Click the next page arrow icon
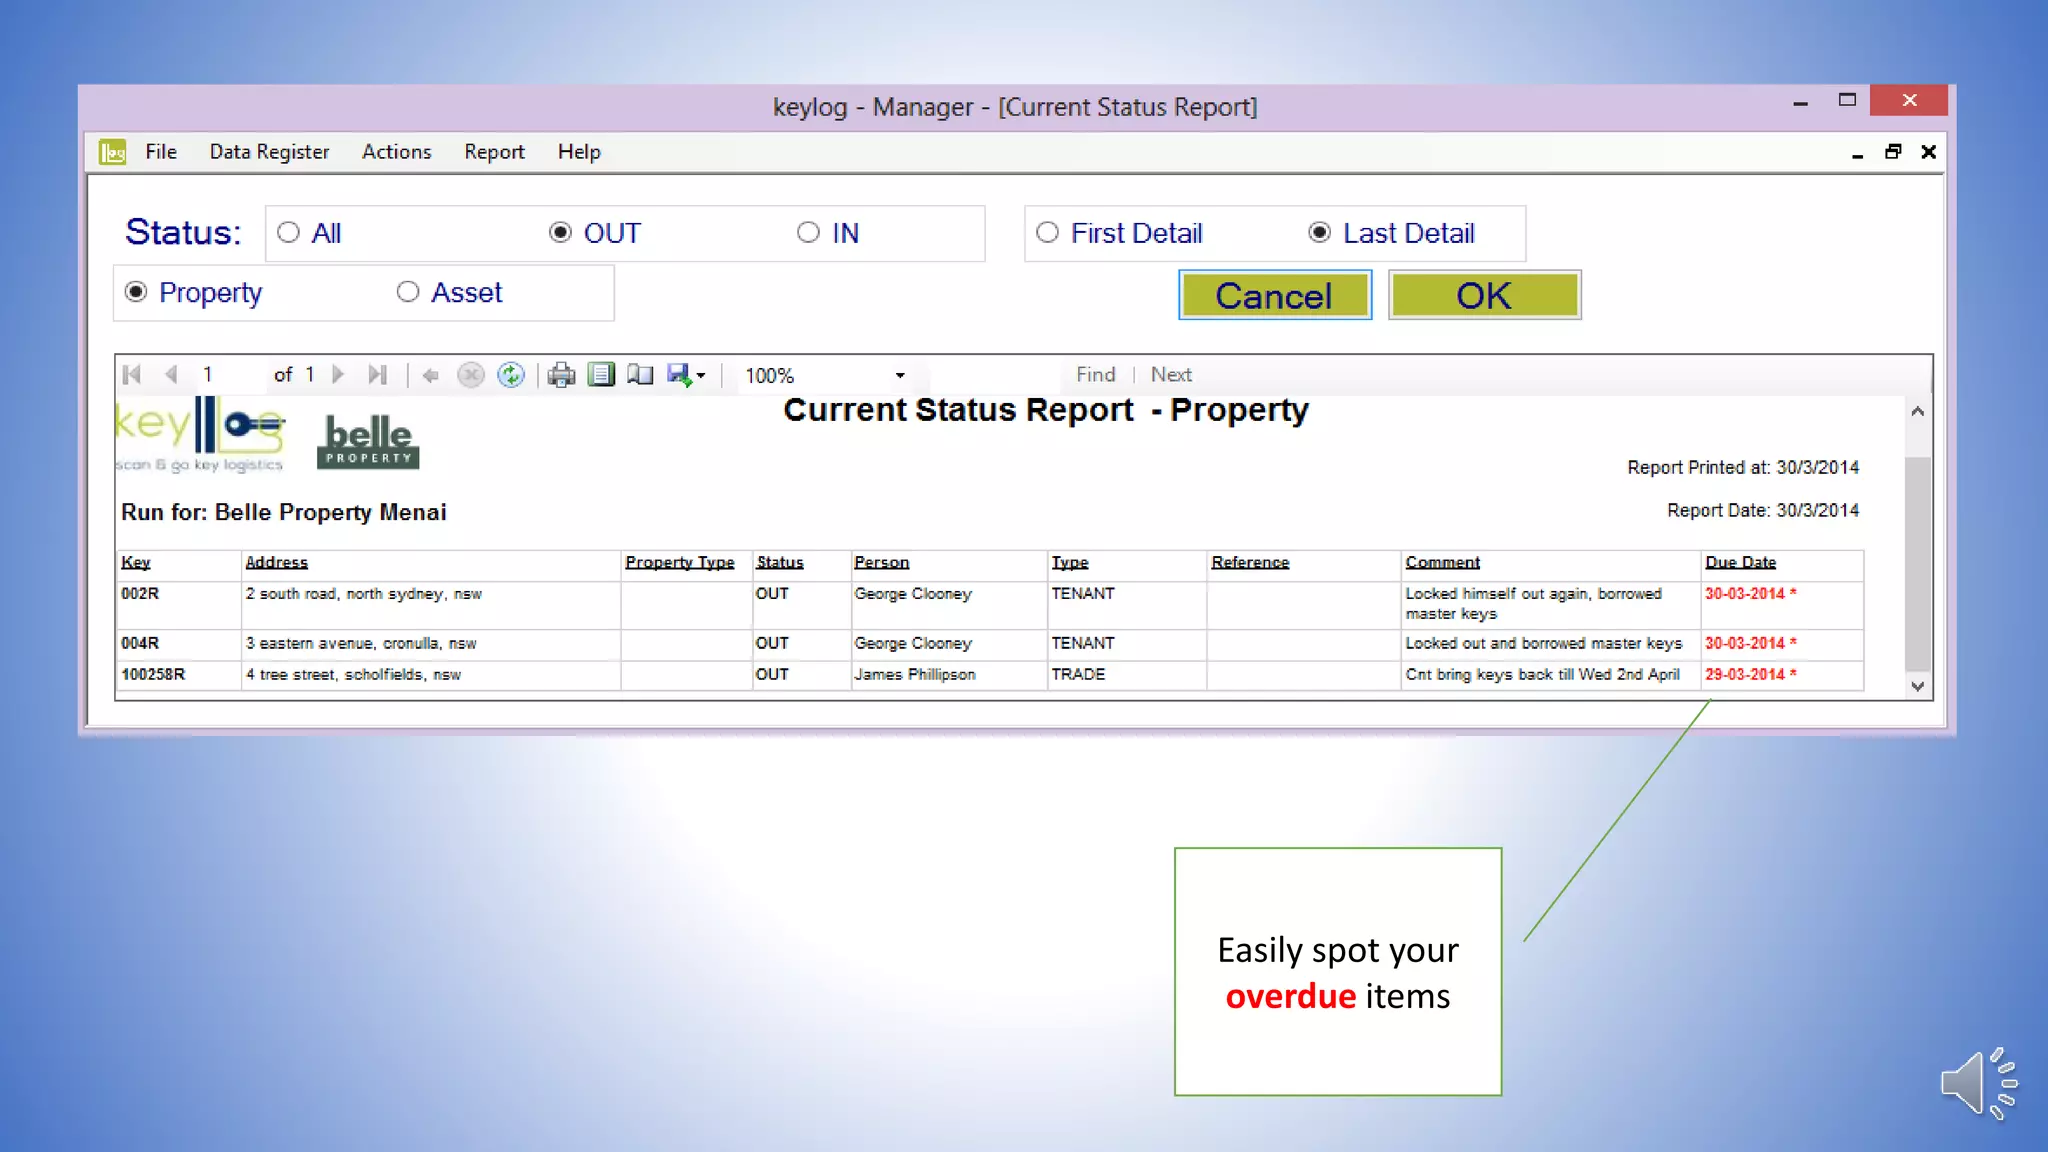Viewport: 2048px width, 1152px height. 338,375
